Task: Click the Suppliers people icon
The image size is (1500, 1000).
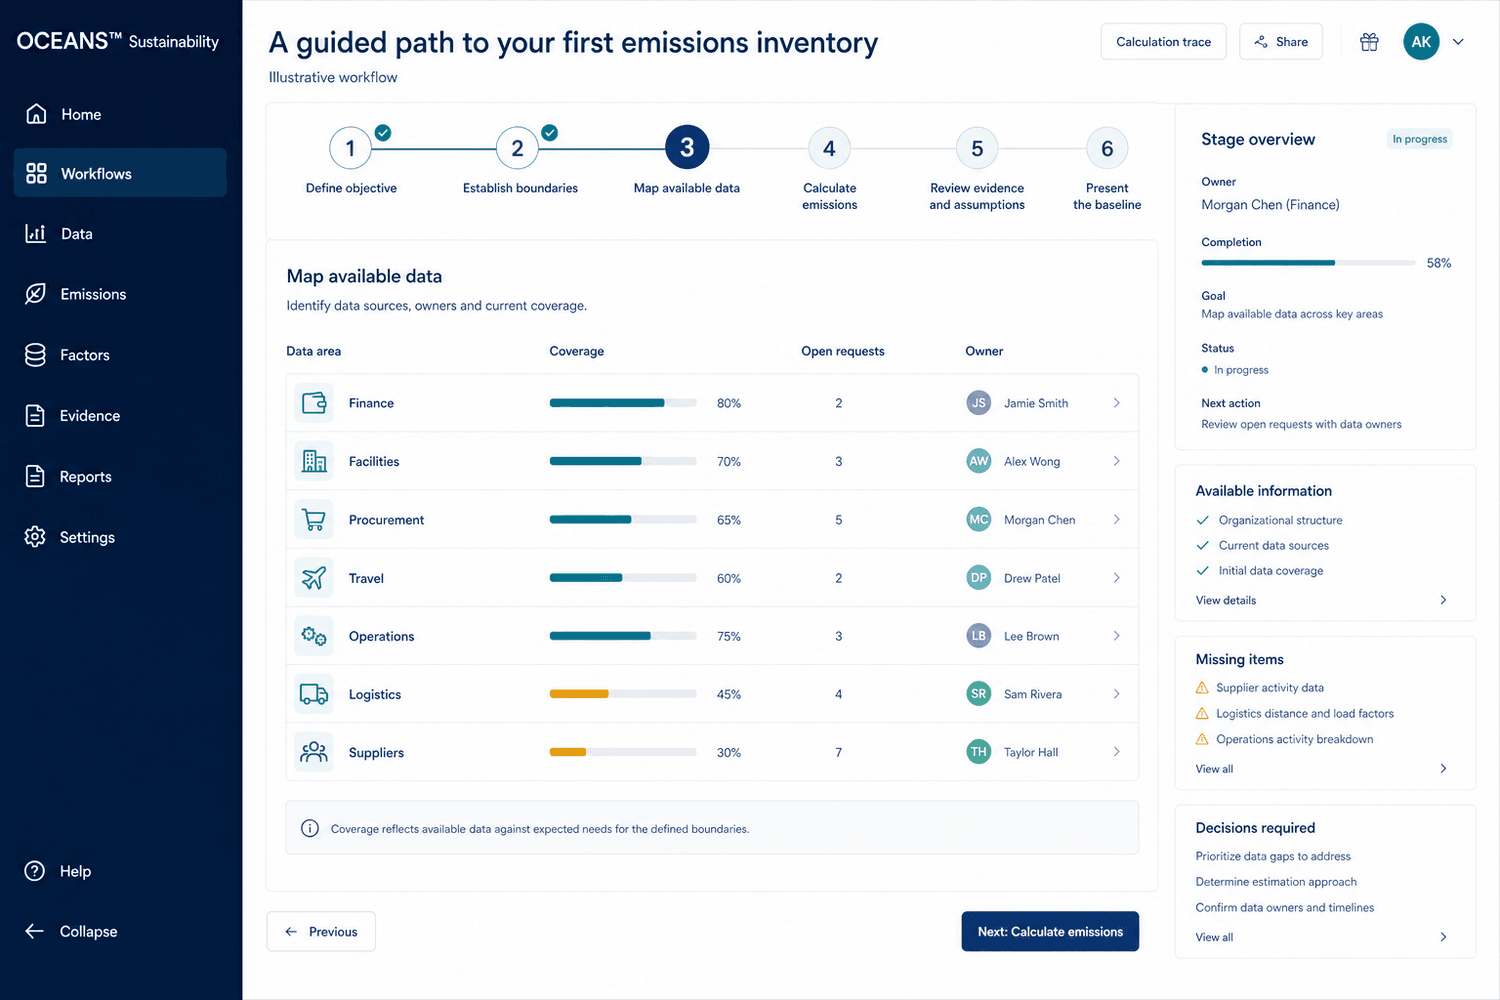Action: coord(314,752)
